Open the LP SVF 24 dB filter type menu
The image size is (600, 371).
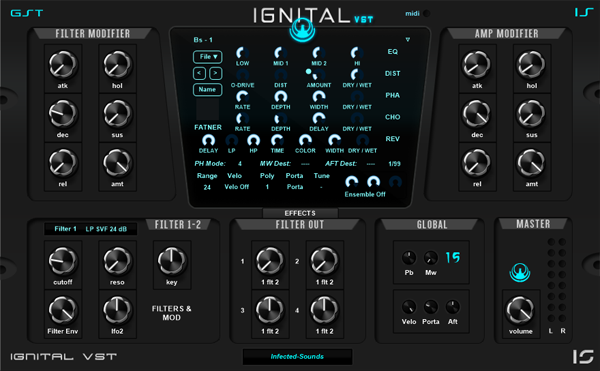click(106, 229)
